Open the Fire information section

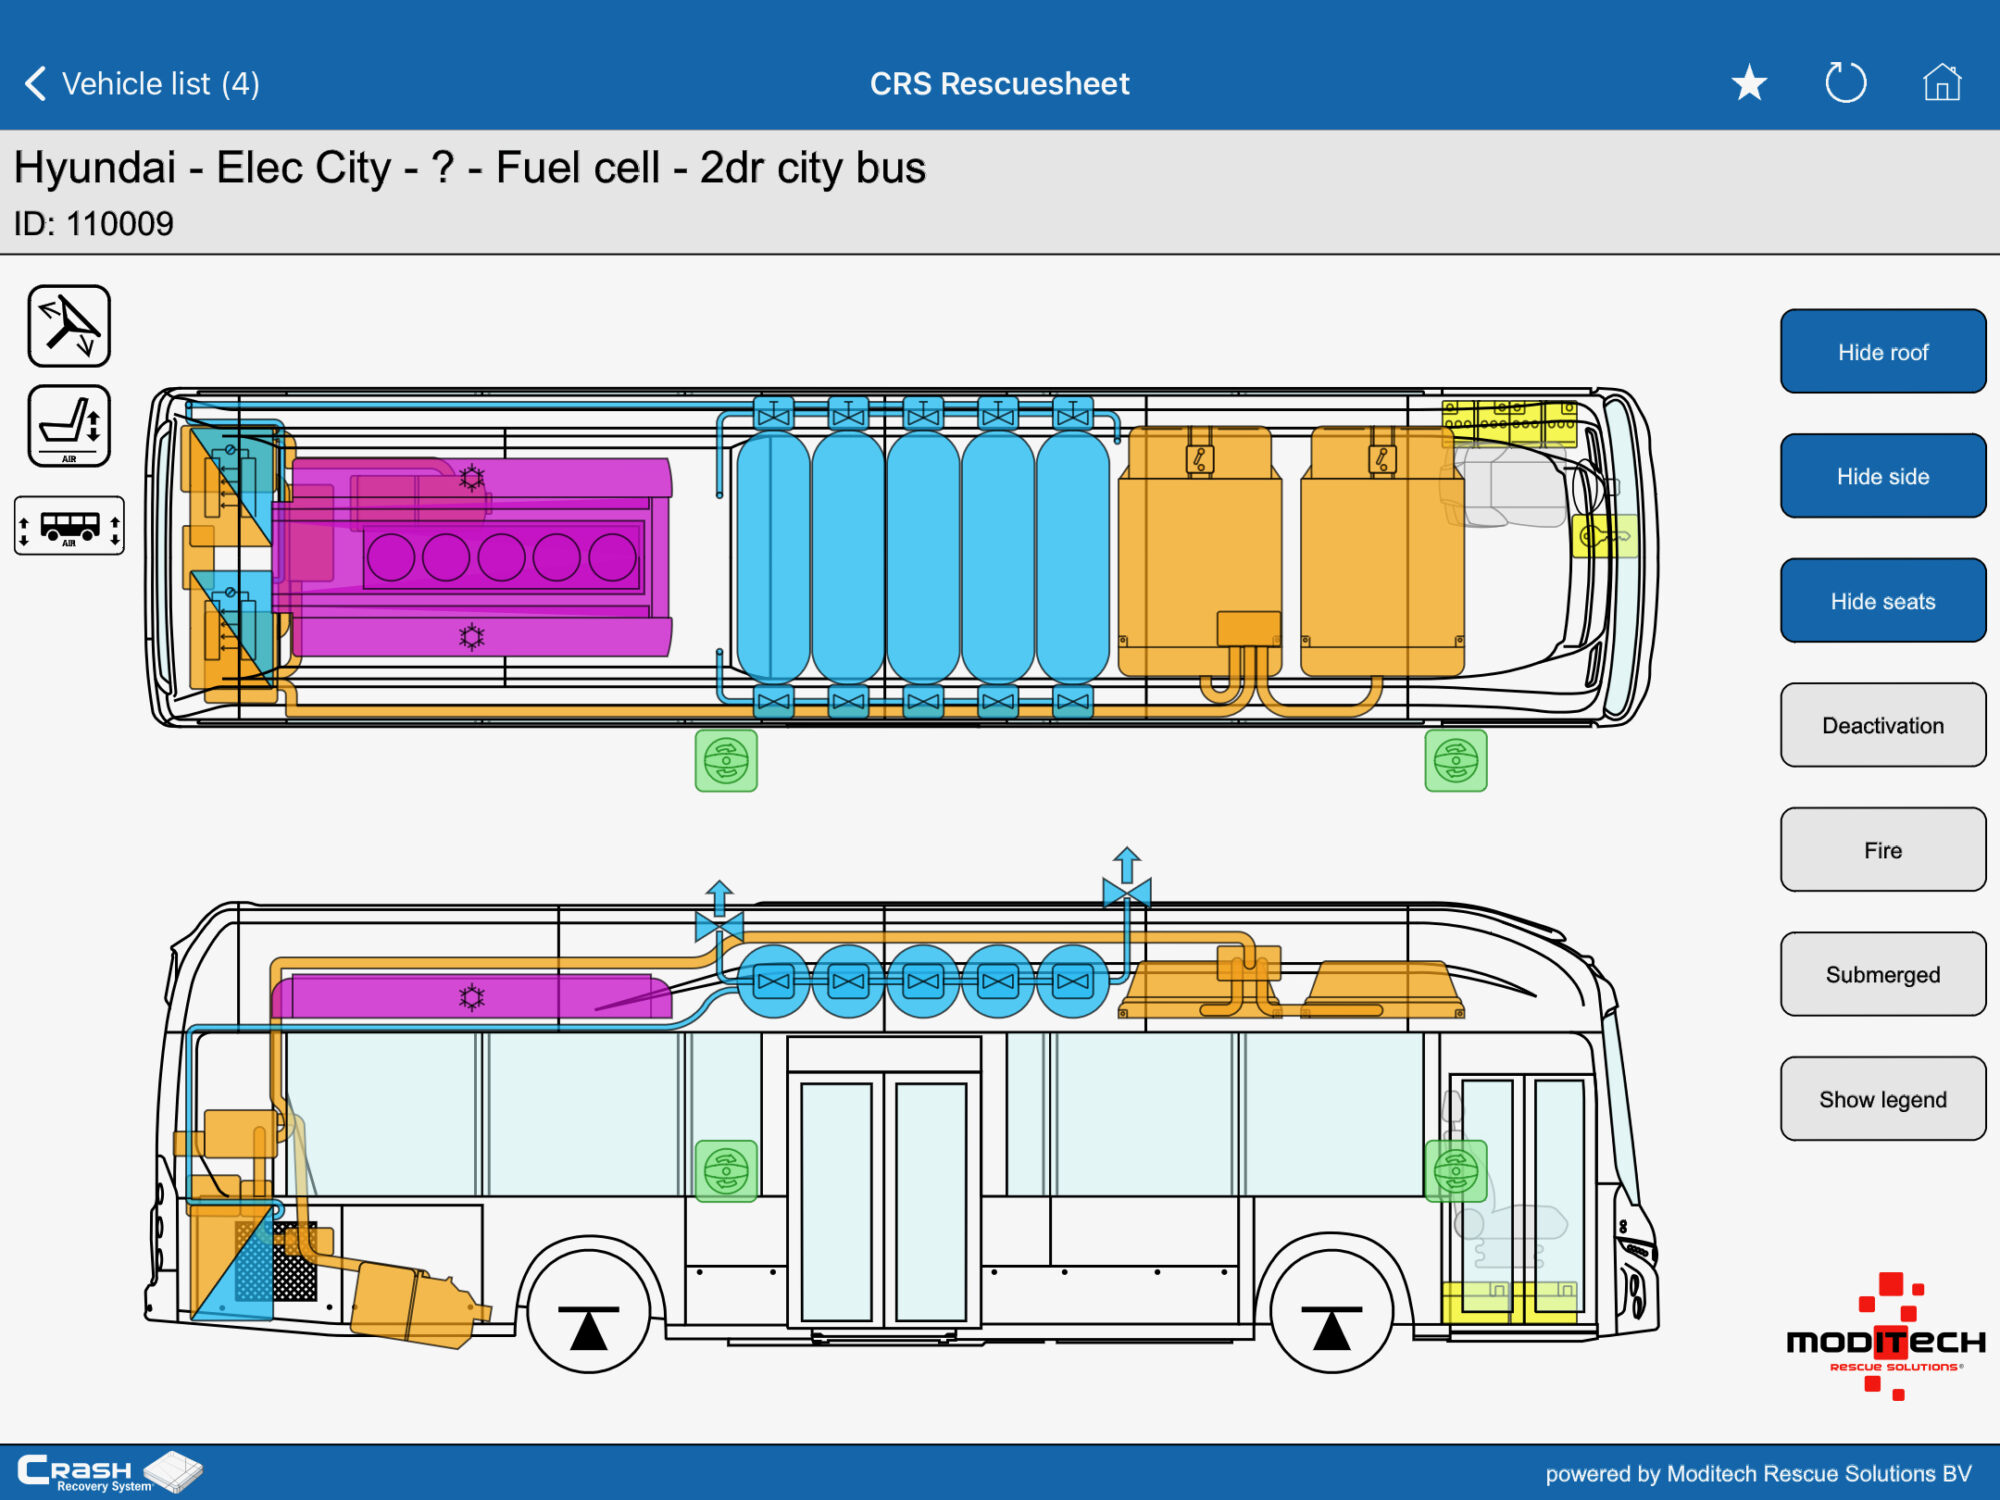(1882, 850)
